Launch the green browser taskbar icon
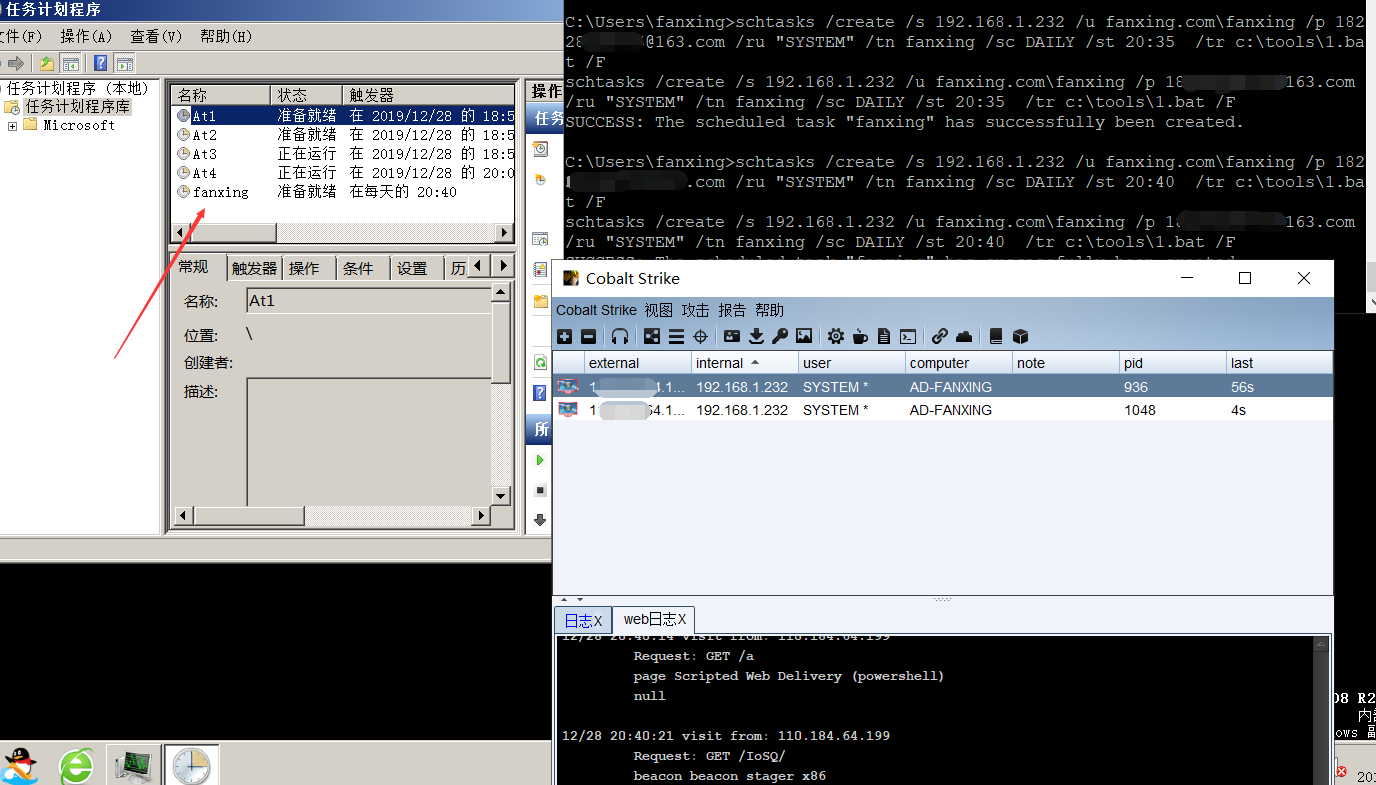Viewport: 1376px width, 785px height. (x=76, y=766)
